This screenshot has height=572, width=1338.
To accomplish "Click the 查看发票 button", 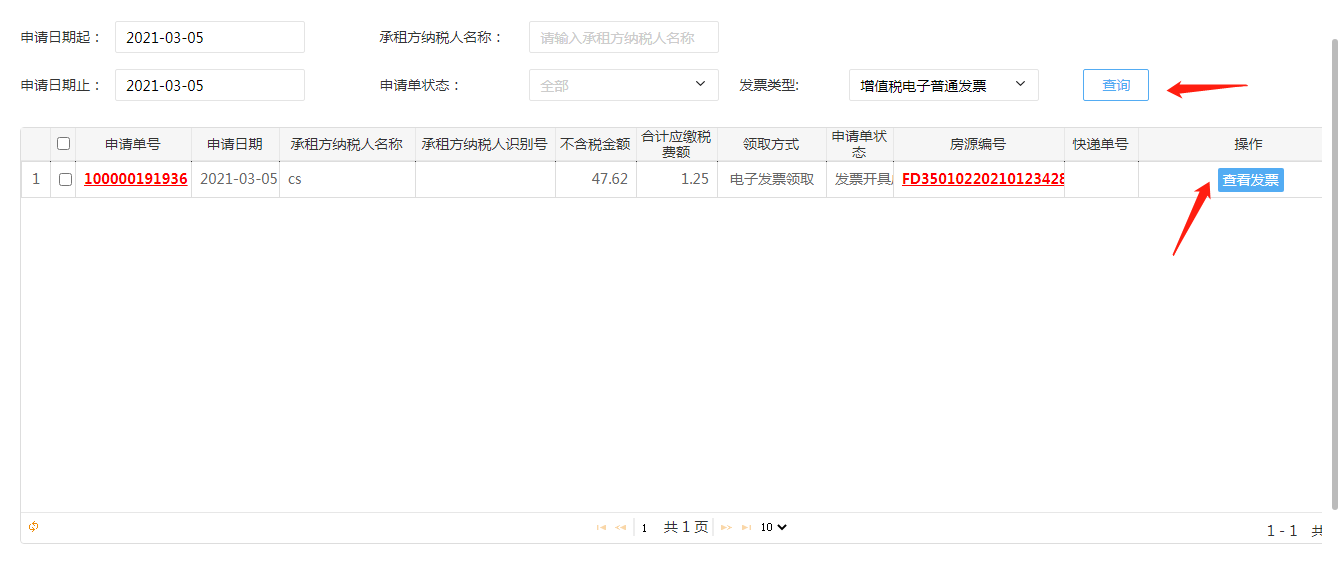I will tap(1250, 180).
